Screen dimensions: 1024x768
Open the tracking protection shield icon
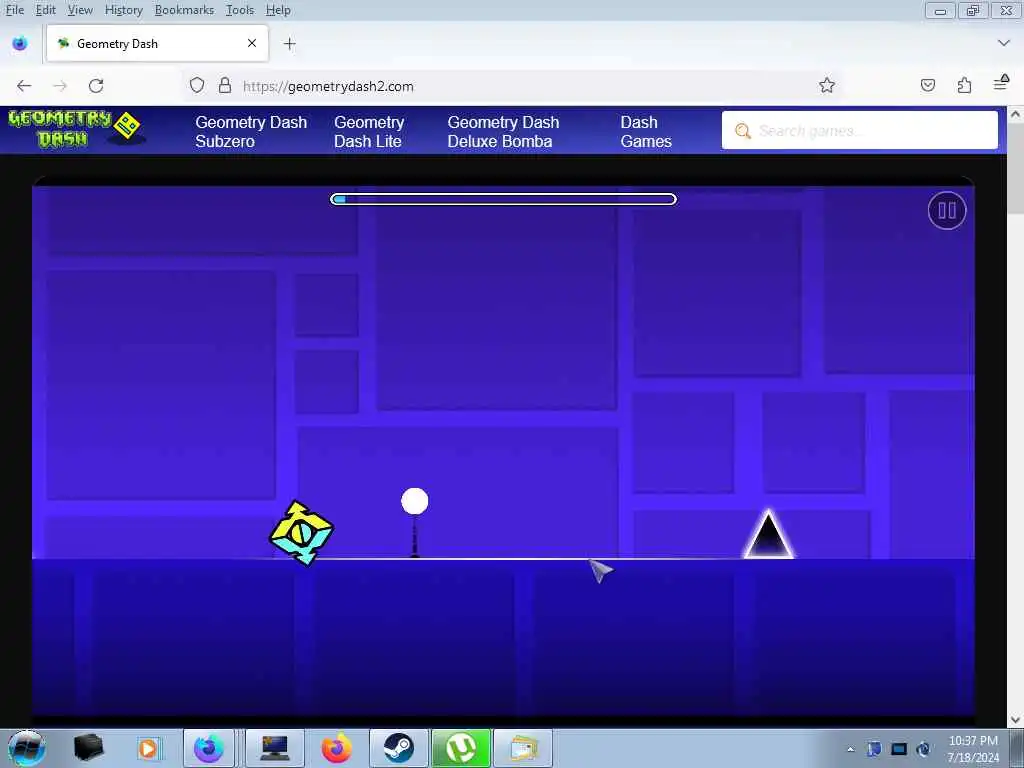click(197, 86)
